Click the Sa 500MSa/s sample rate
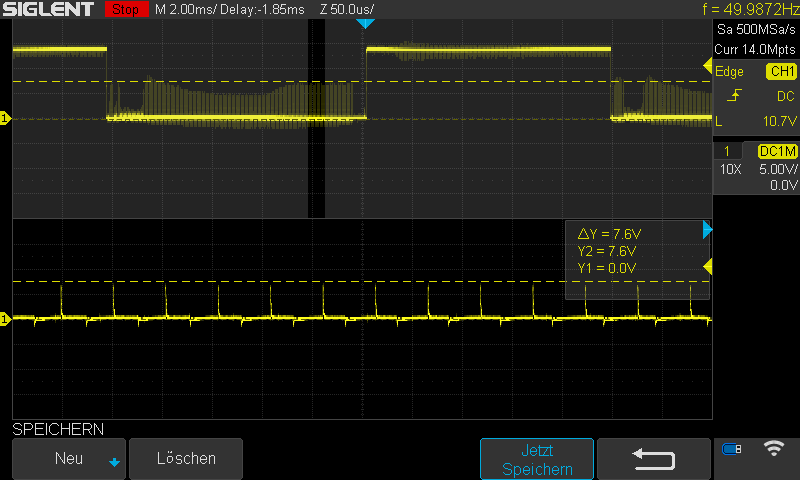This screenshot has height=480, width=800. 756,29
